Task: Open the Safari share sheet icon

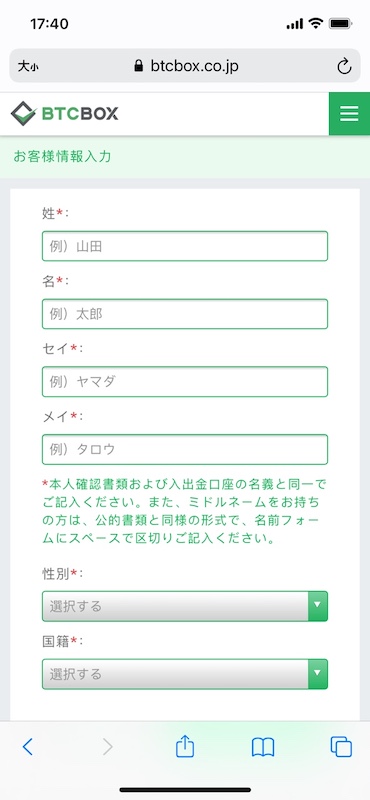Action: (x=185, y=746)
